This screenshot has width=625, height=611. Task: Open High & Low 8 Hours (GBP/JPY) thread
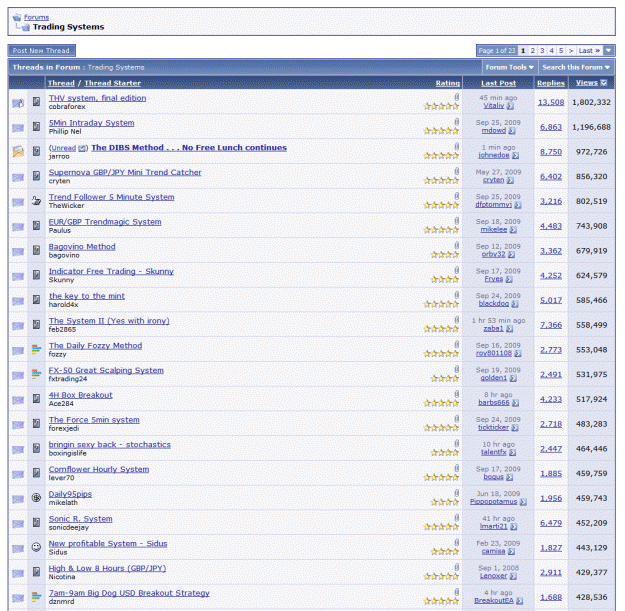[107, 568]
